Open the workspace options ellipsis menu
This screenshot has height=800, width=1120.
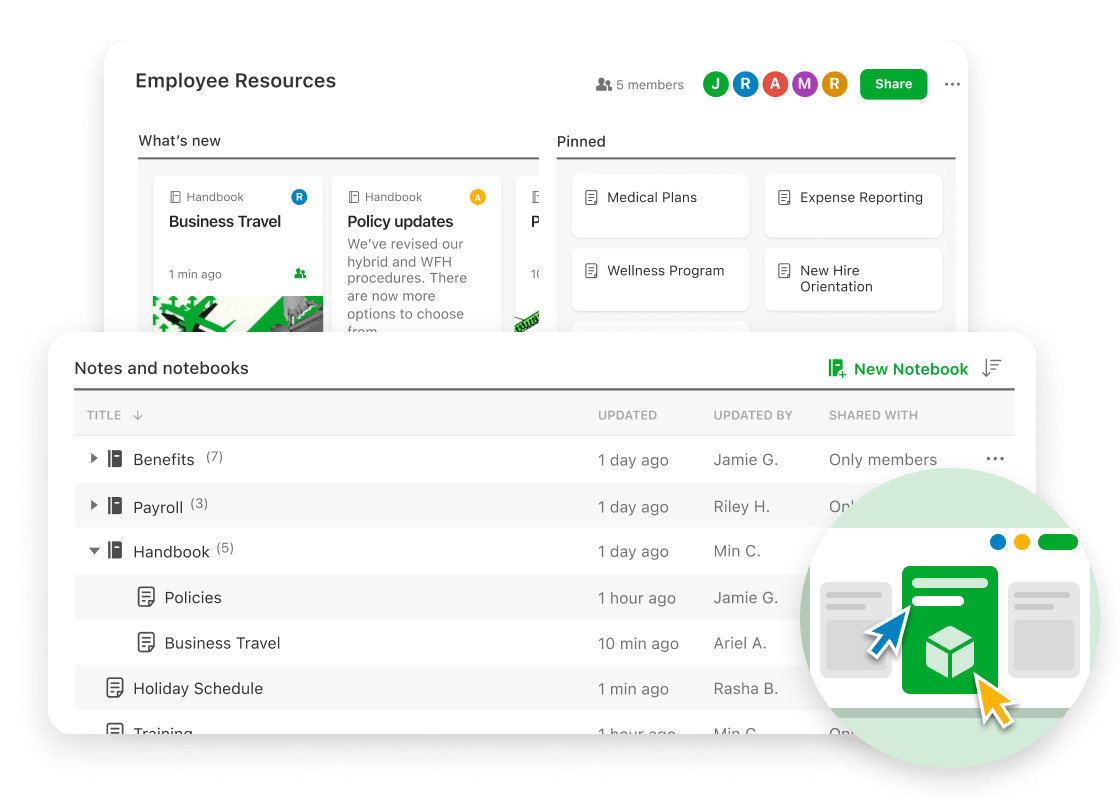point(951,84)
